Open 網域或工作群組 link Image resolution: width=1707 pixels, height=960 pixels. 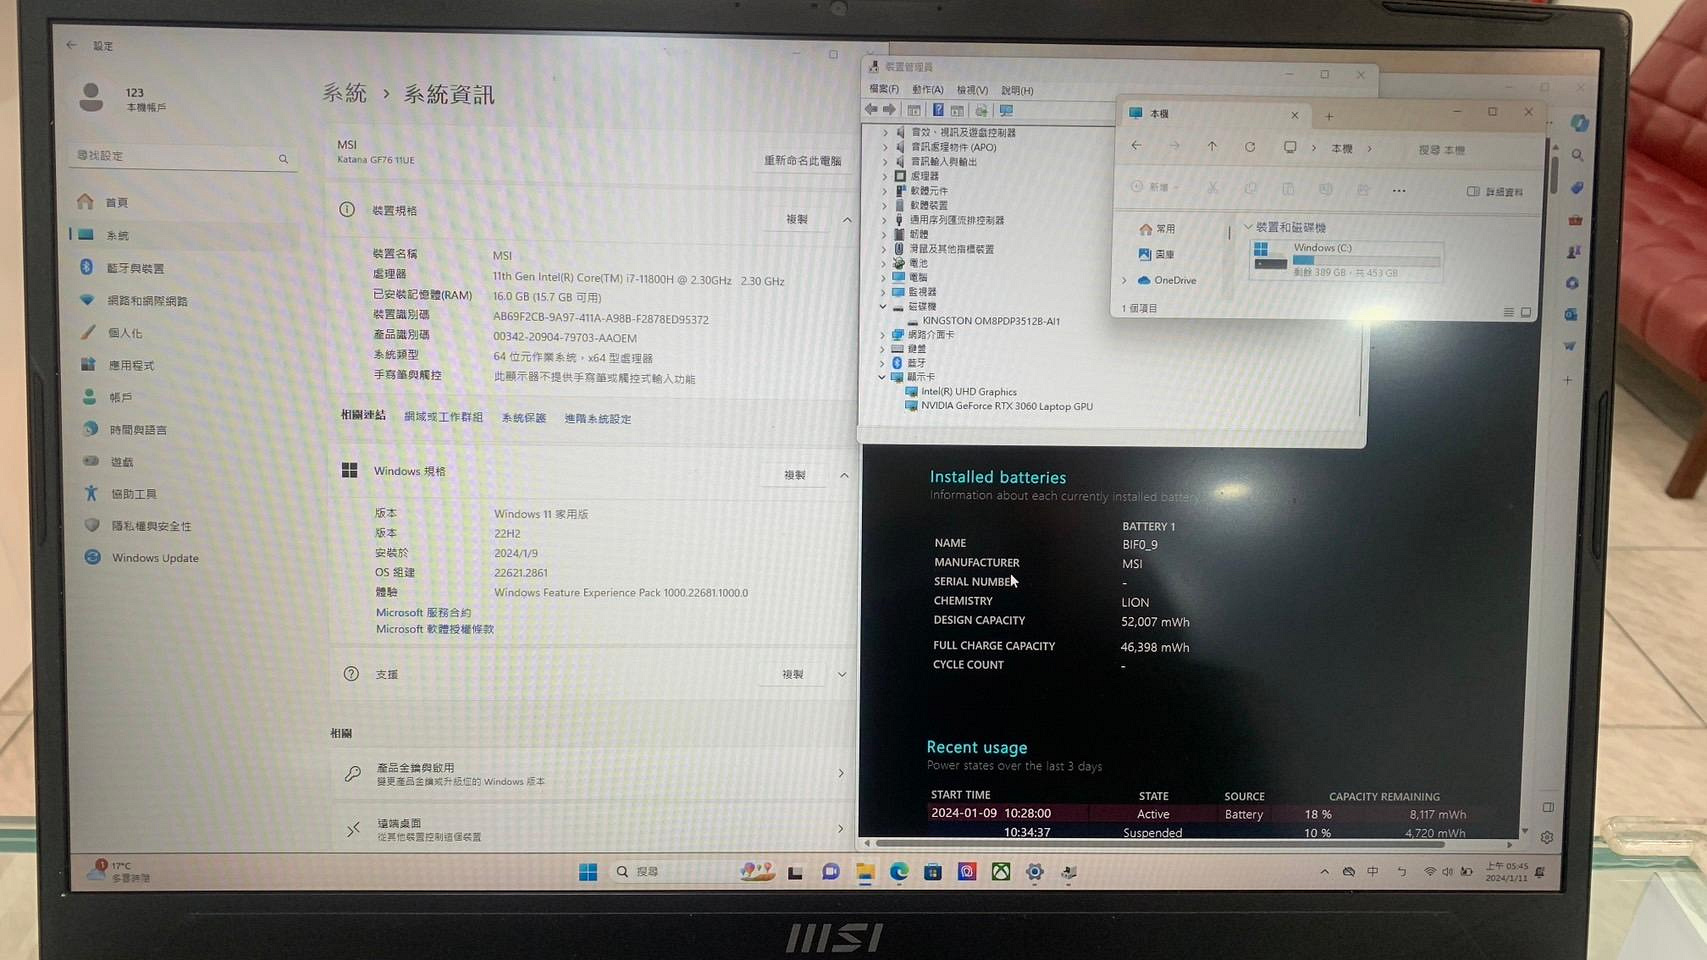coord(443,417)
